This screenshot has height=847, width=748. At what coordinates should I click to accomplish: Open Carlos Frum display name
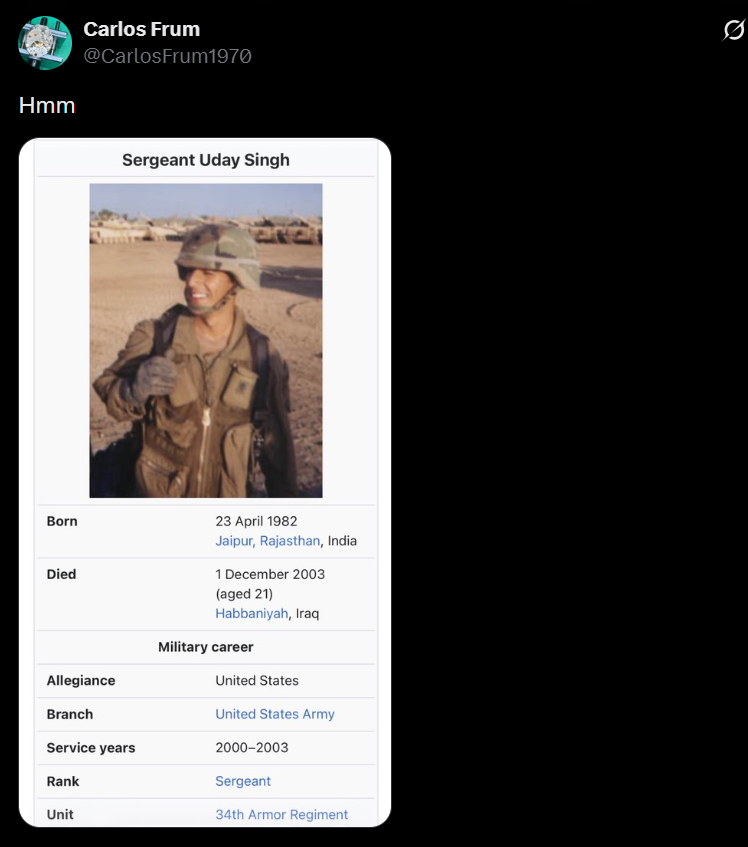tap(141, 29)
